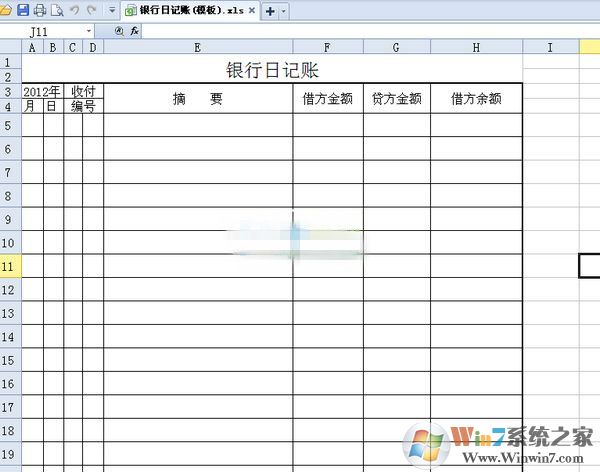The width and height of the screenshot is (600, 472).
Task: Click the 借方余额 header cell
Action: click(x=476, y=98)
